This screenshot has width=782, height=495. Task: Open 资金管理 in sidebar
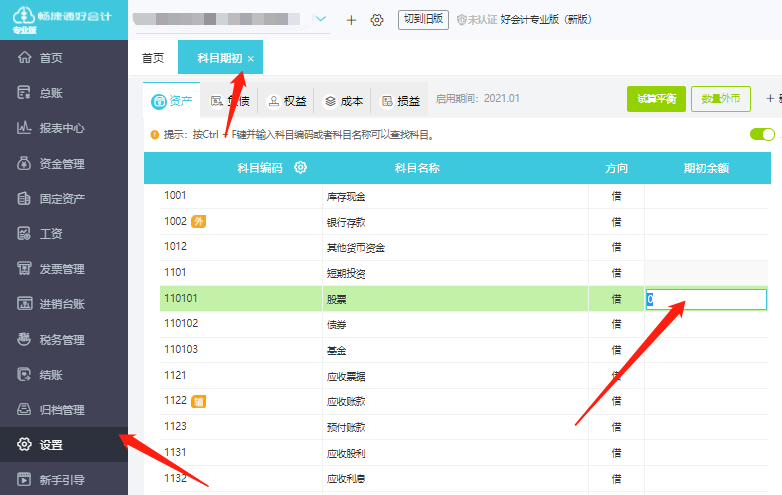point(64,164)
